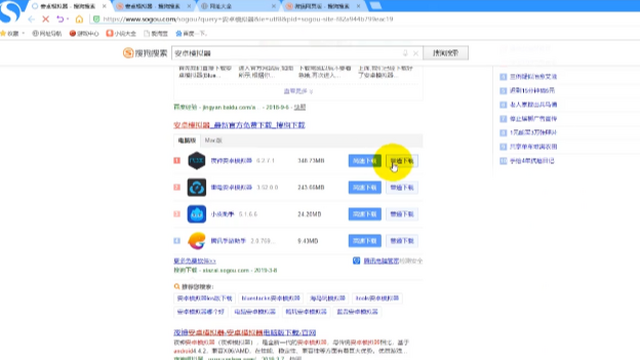Open the game center bookmark with red icon
640x360 pixels.
point(84,33)
